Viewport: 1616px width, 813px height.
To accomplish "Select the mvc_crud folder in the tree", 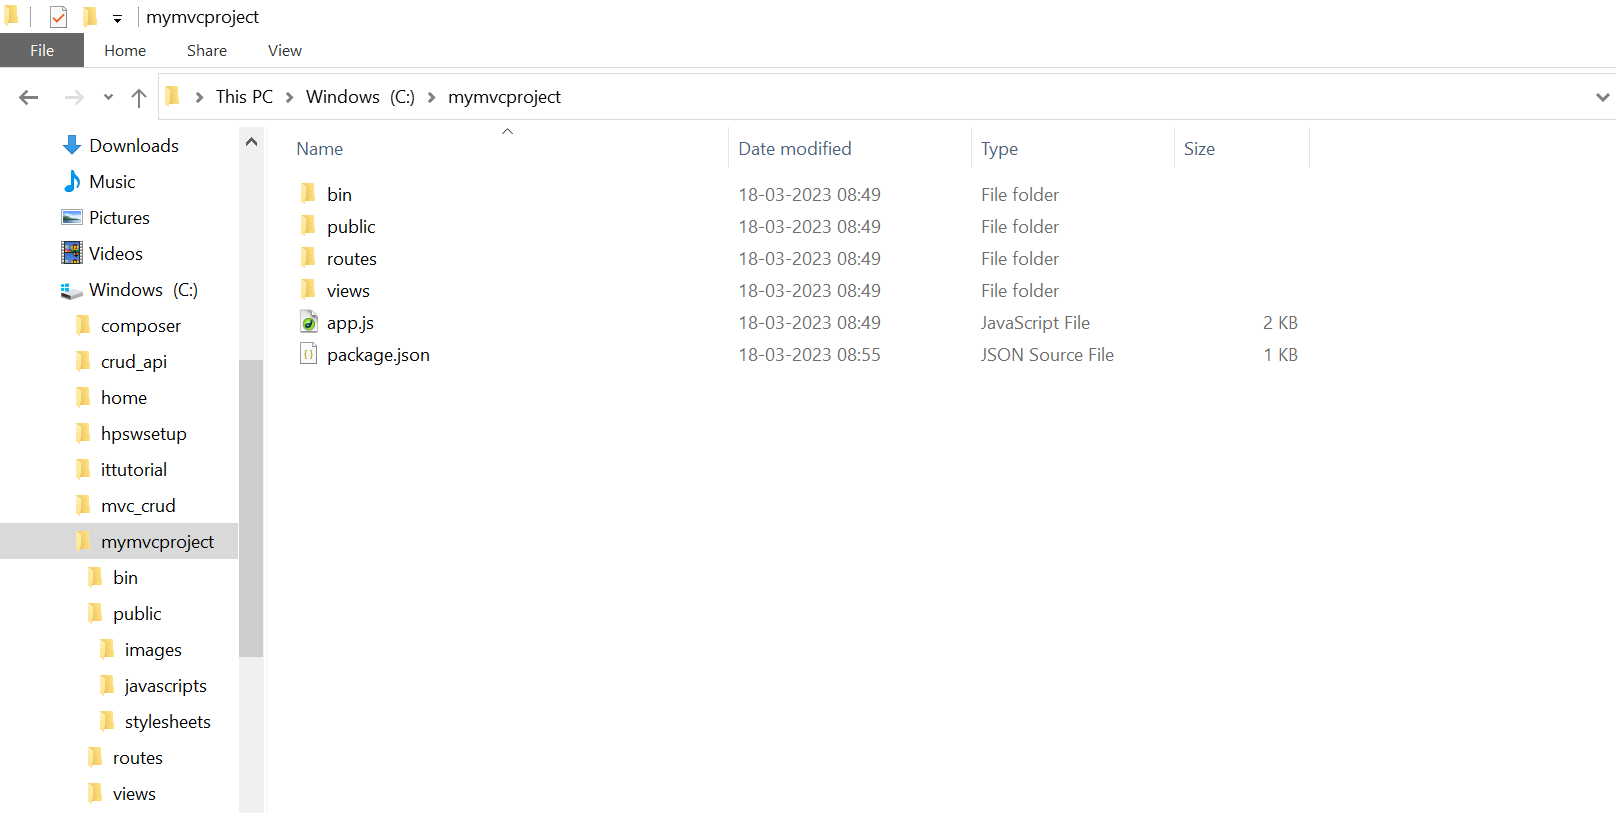I will point(138,505).
